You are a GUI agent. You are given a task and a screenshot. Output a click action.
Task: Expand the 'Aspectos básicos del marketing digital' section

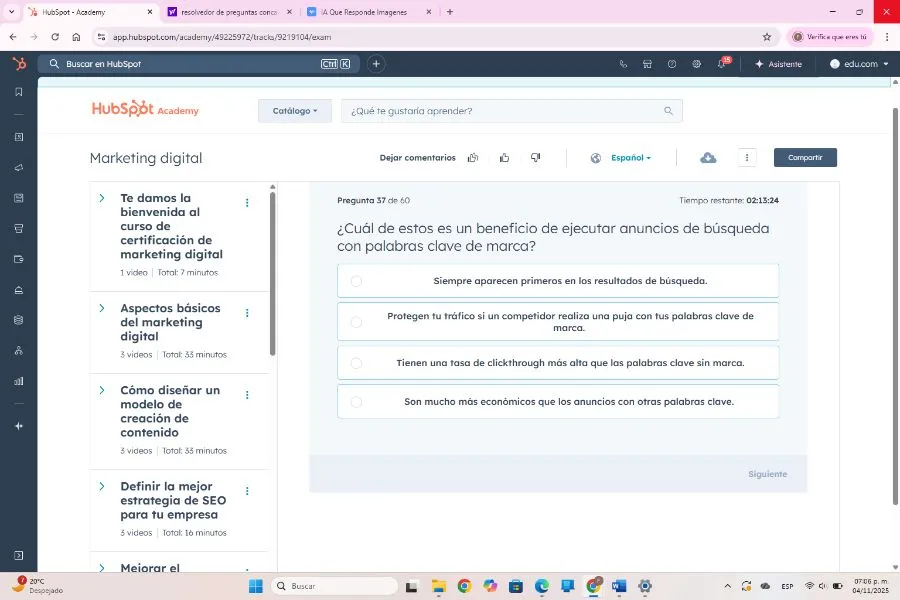tap(101, 308)
